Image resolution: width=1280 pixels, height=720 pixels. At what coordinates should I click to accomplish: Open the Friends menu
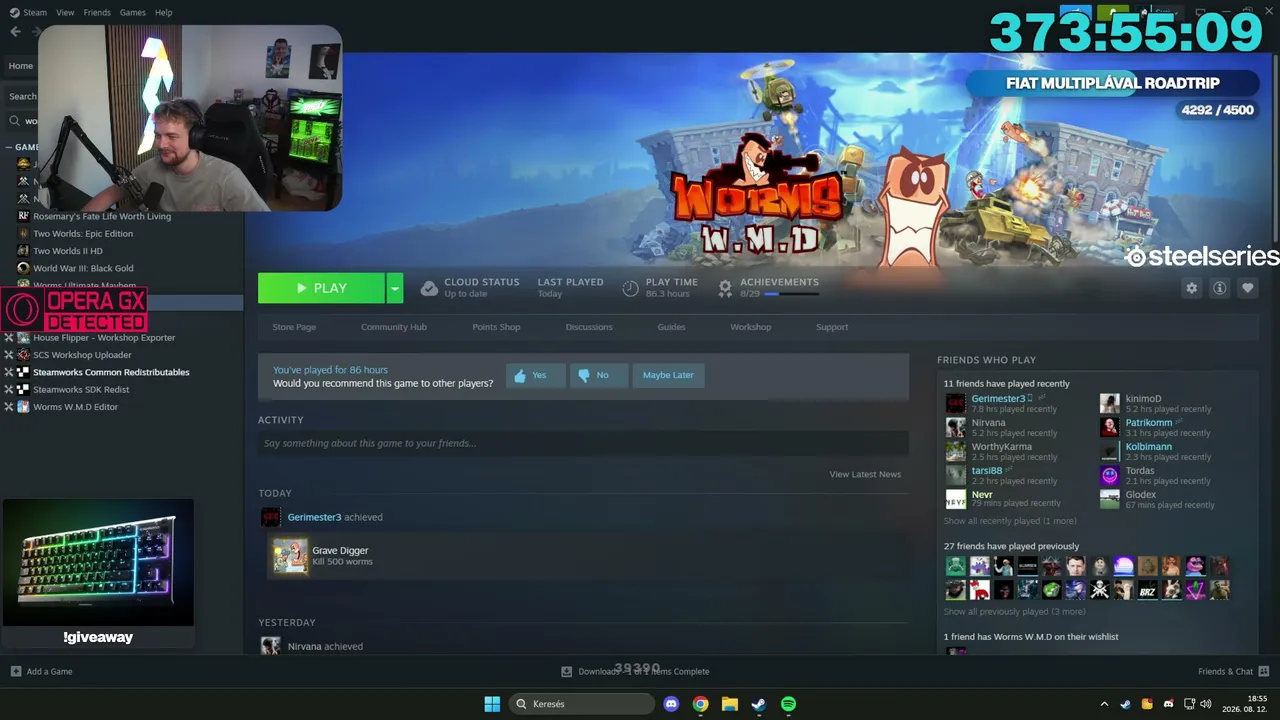click(x=97, y=12)
